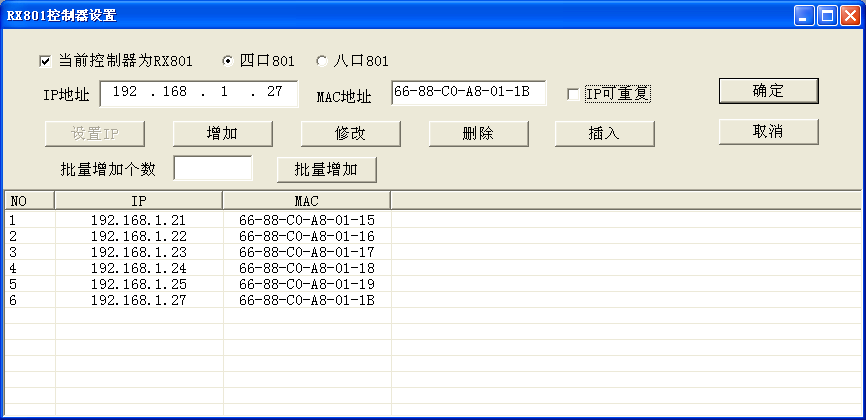Viewport: 866px width, 420px height.
Task: Close the RX801控制器设置 window
Action: [x=851, y=15]
